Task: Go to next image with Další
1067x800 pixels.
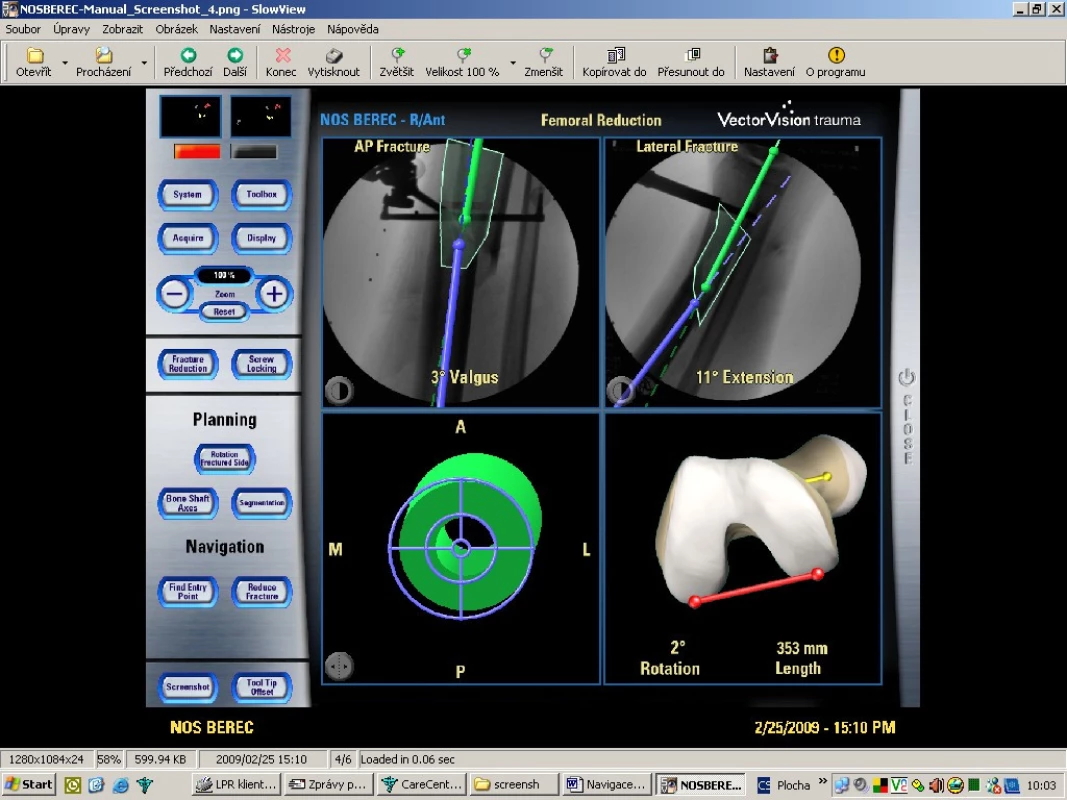Action: (235, 63)
